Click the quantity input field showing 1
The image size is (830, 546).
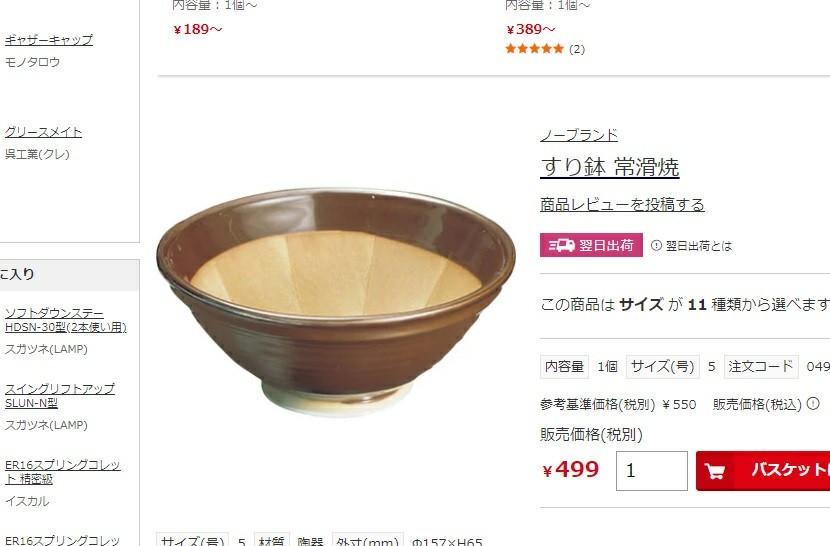tap(652, 471)
